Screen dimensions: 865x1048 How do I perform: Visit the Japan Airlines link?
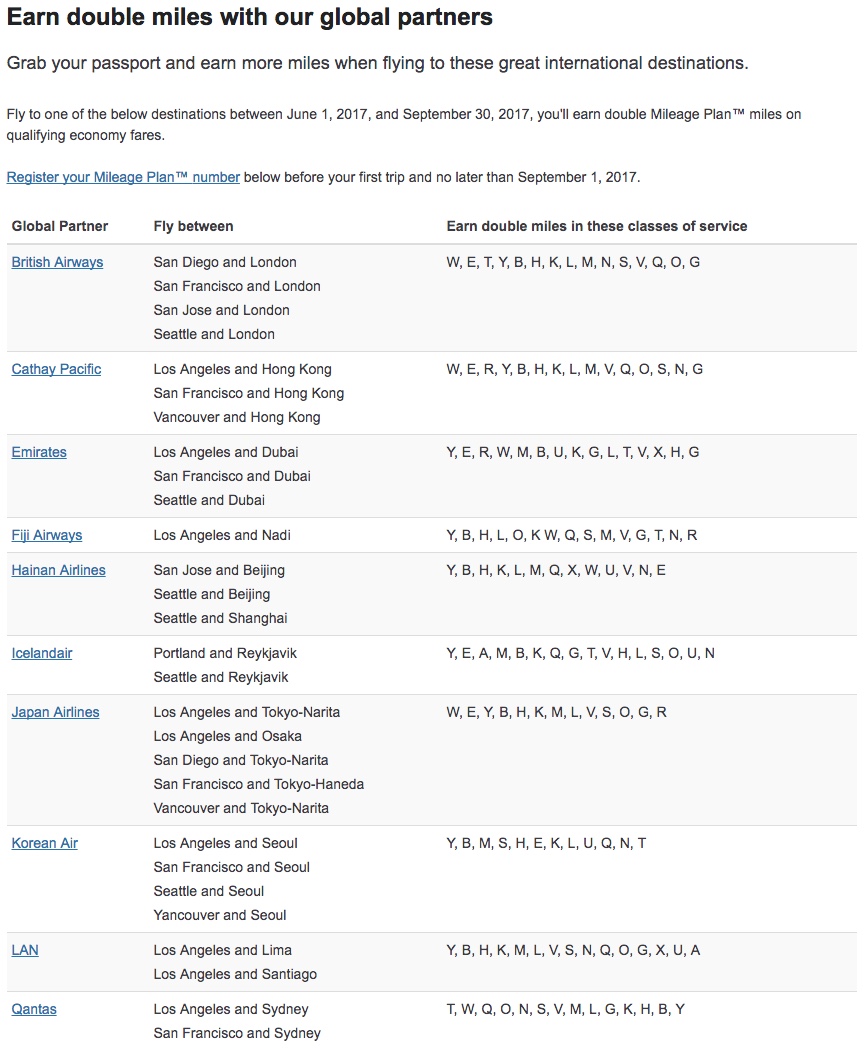55,712
